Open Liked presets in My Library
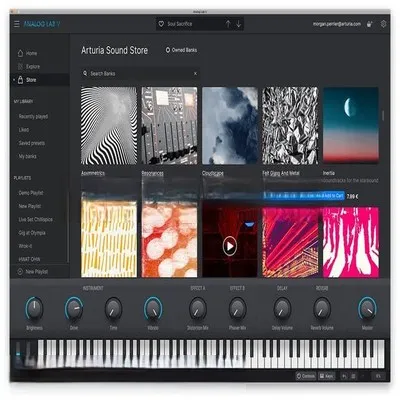The image size is (400, 400). tap(24, 130)
